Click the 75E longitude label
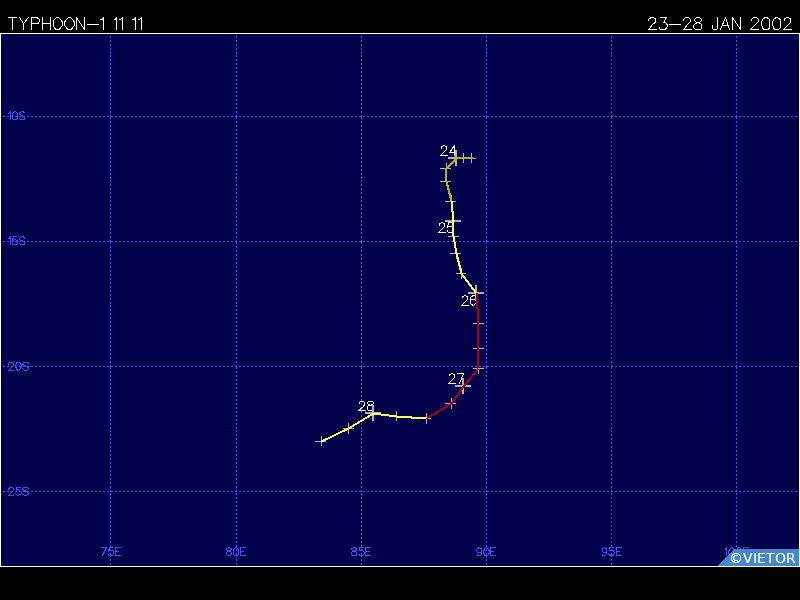Screen dimensions: 800x600 [x=111, y=552]
